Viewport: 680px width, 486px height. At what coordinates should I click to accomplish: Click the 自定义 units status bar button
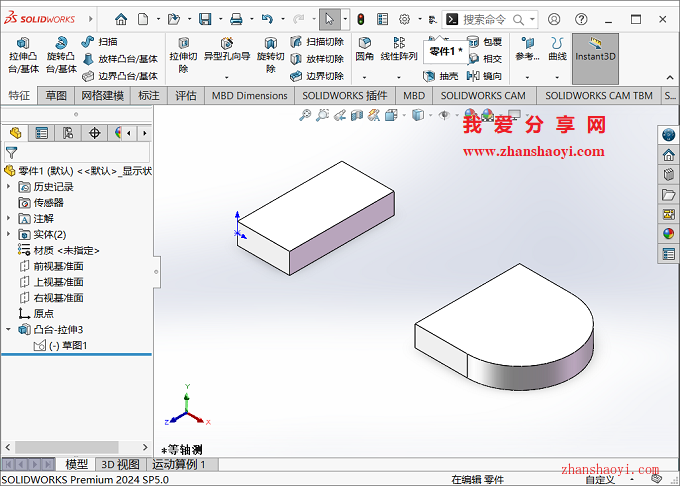(x=599, y=480)
